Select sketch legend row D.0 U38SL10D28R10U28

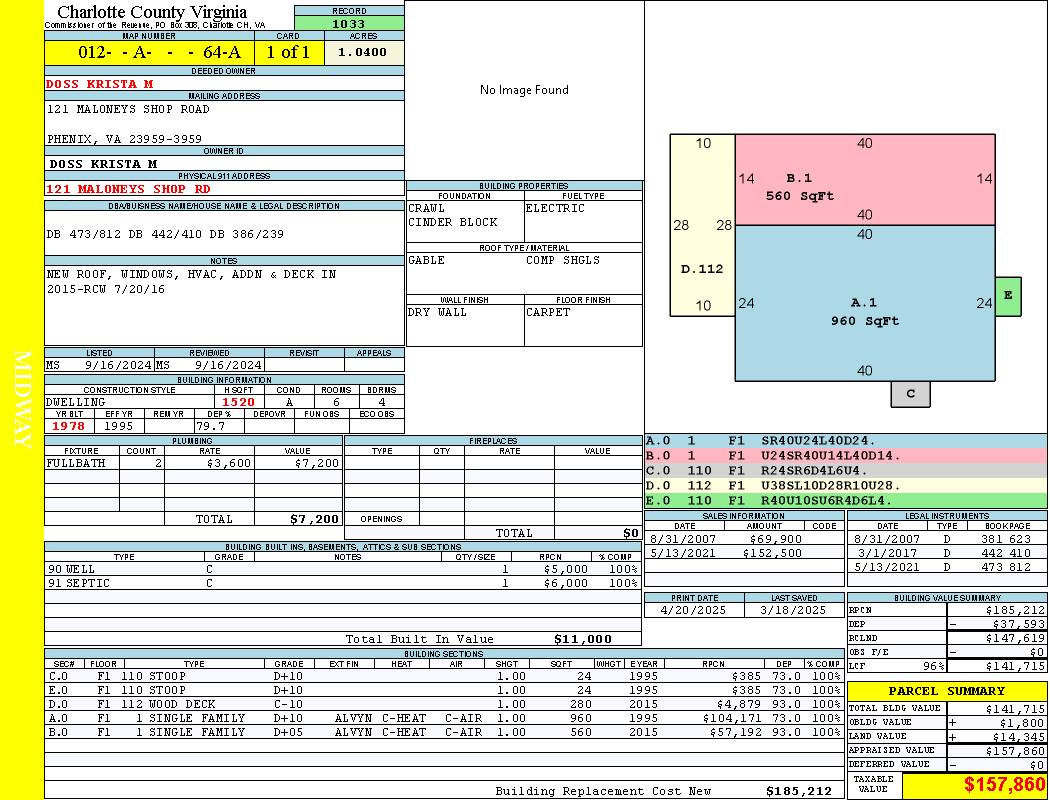(x=846, y=485)
